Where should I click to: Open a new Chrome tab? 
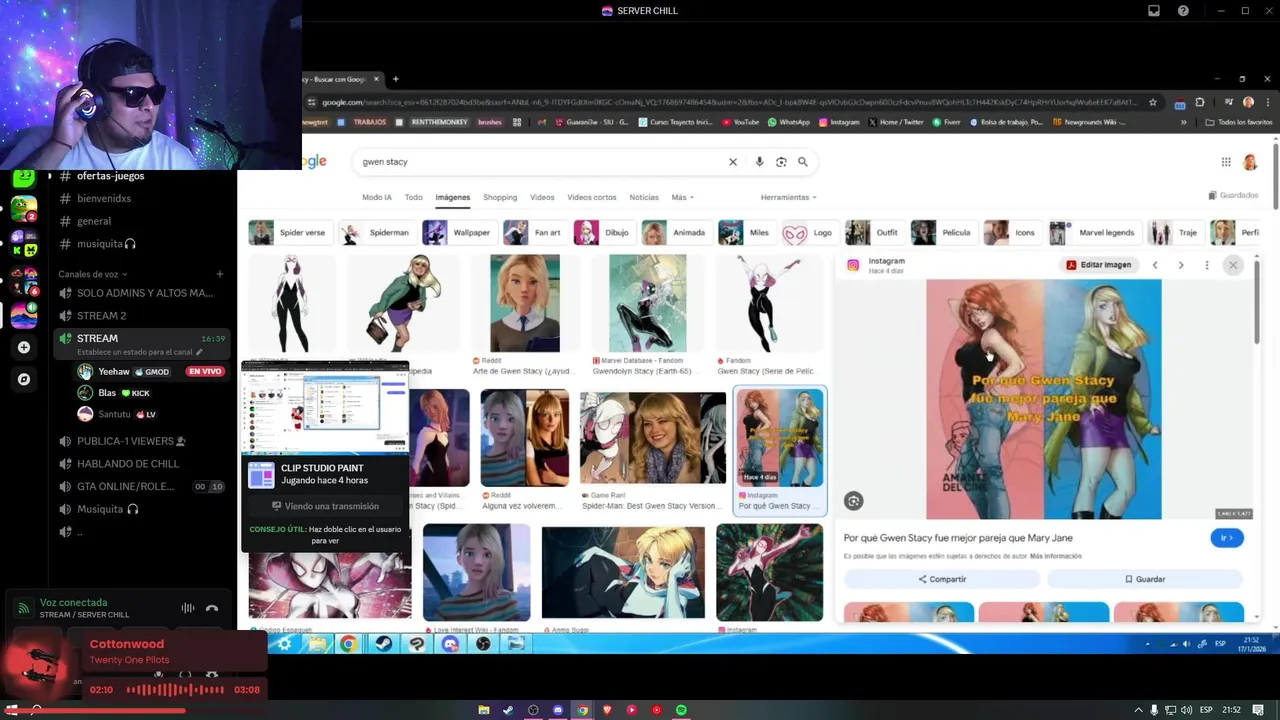click(395, 79)
